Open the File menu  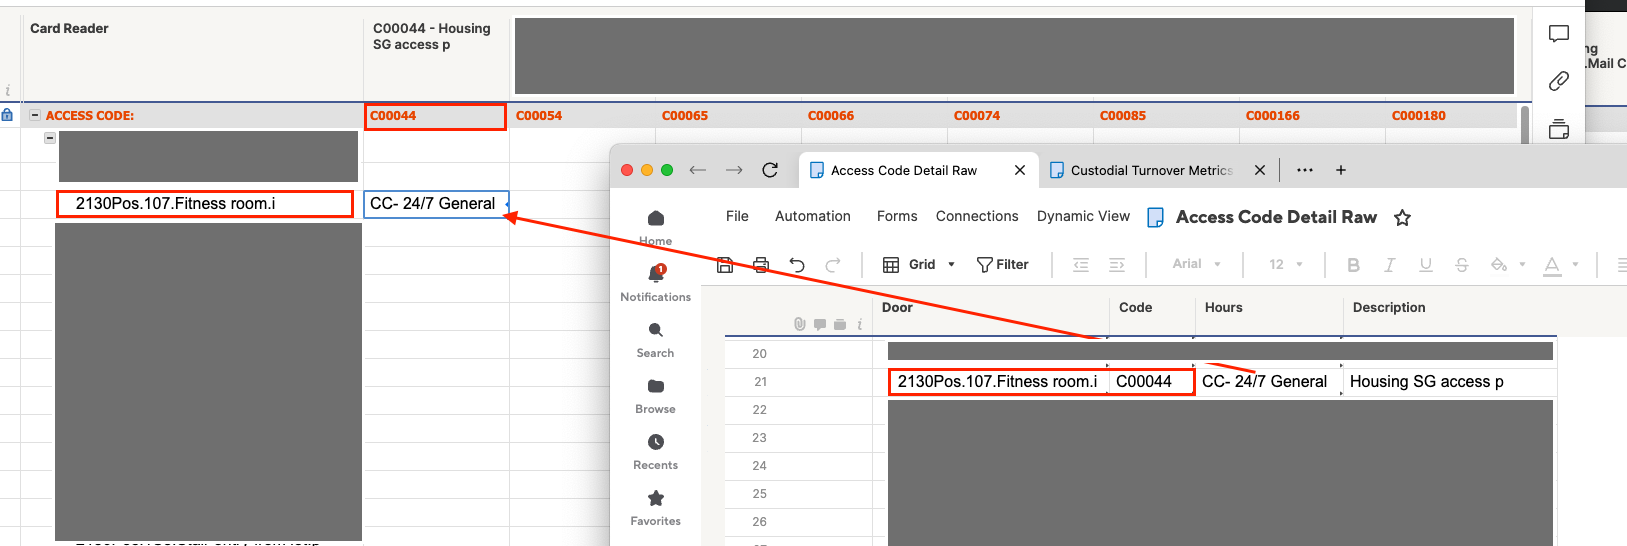click(x=737, y=216)
